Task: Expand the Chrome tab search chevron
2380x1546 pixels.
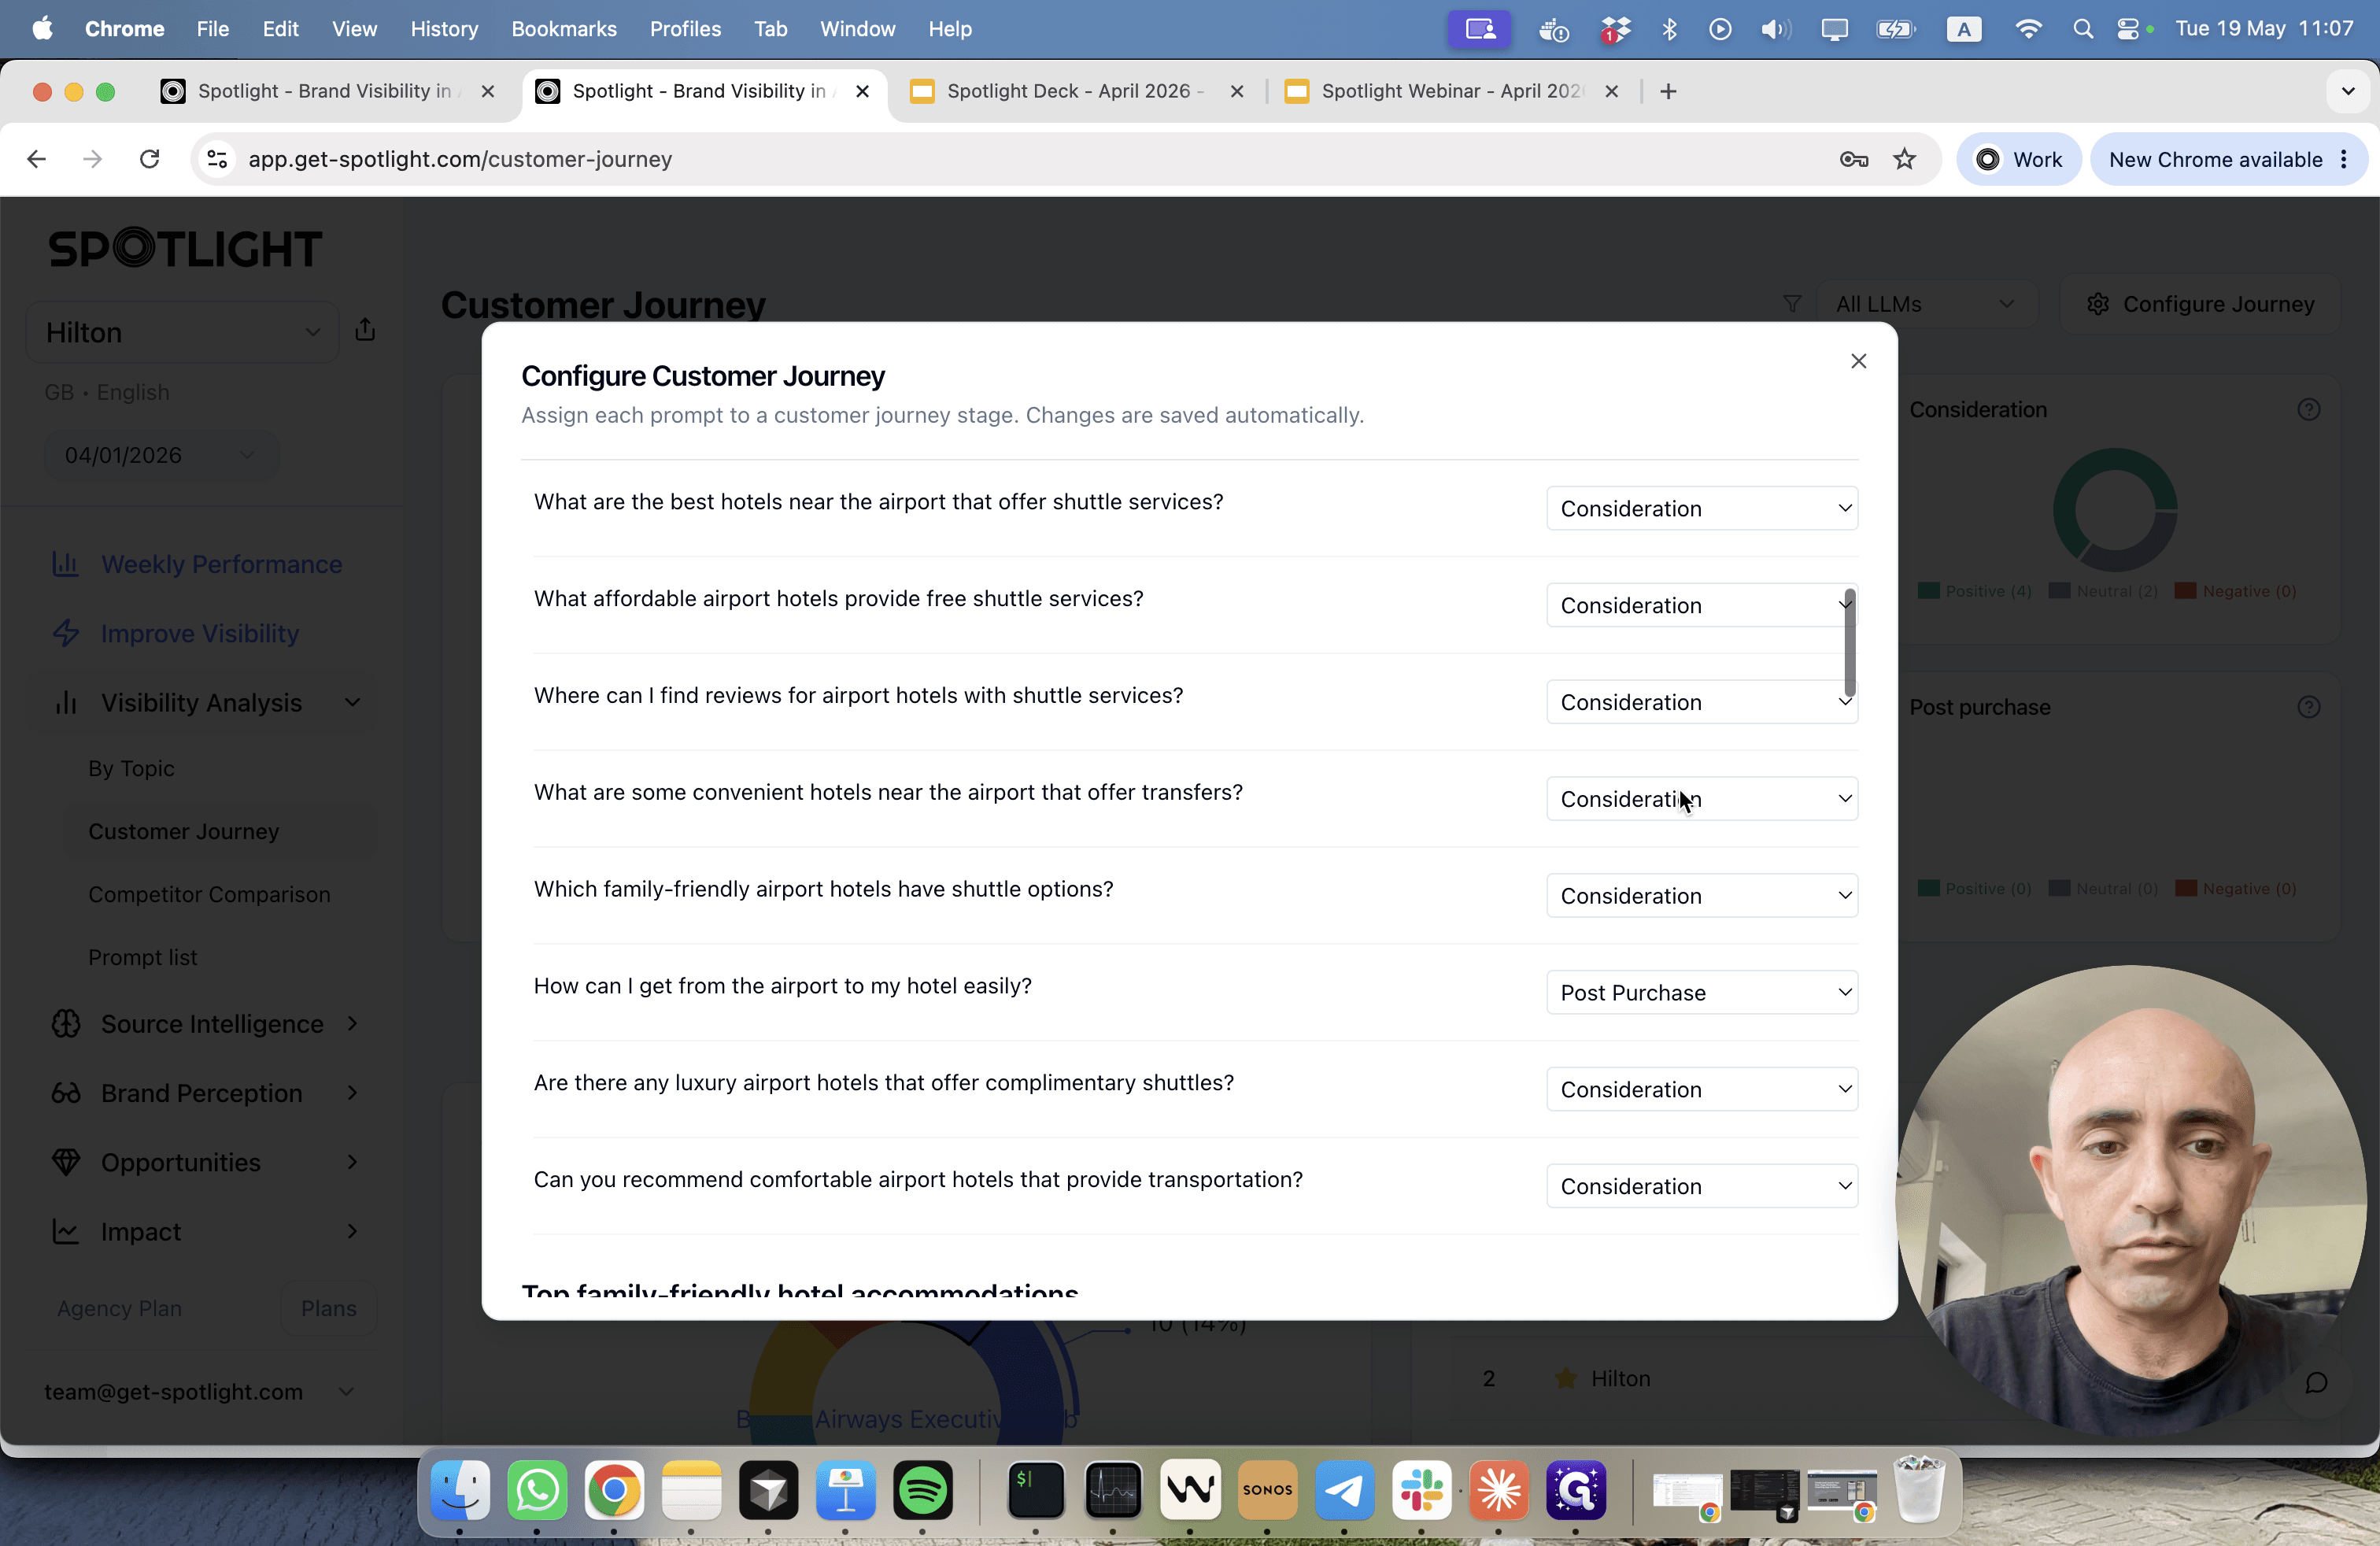Action: coord(2348,91)
